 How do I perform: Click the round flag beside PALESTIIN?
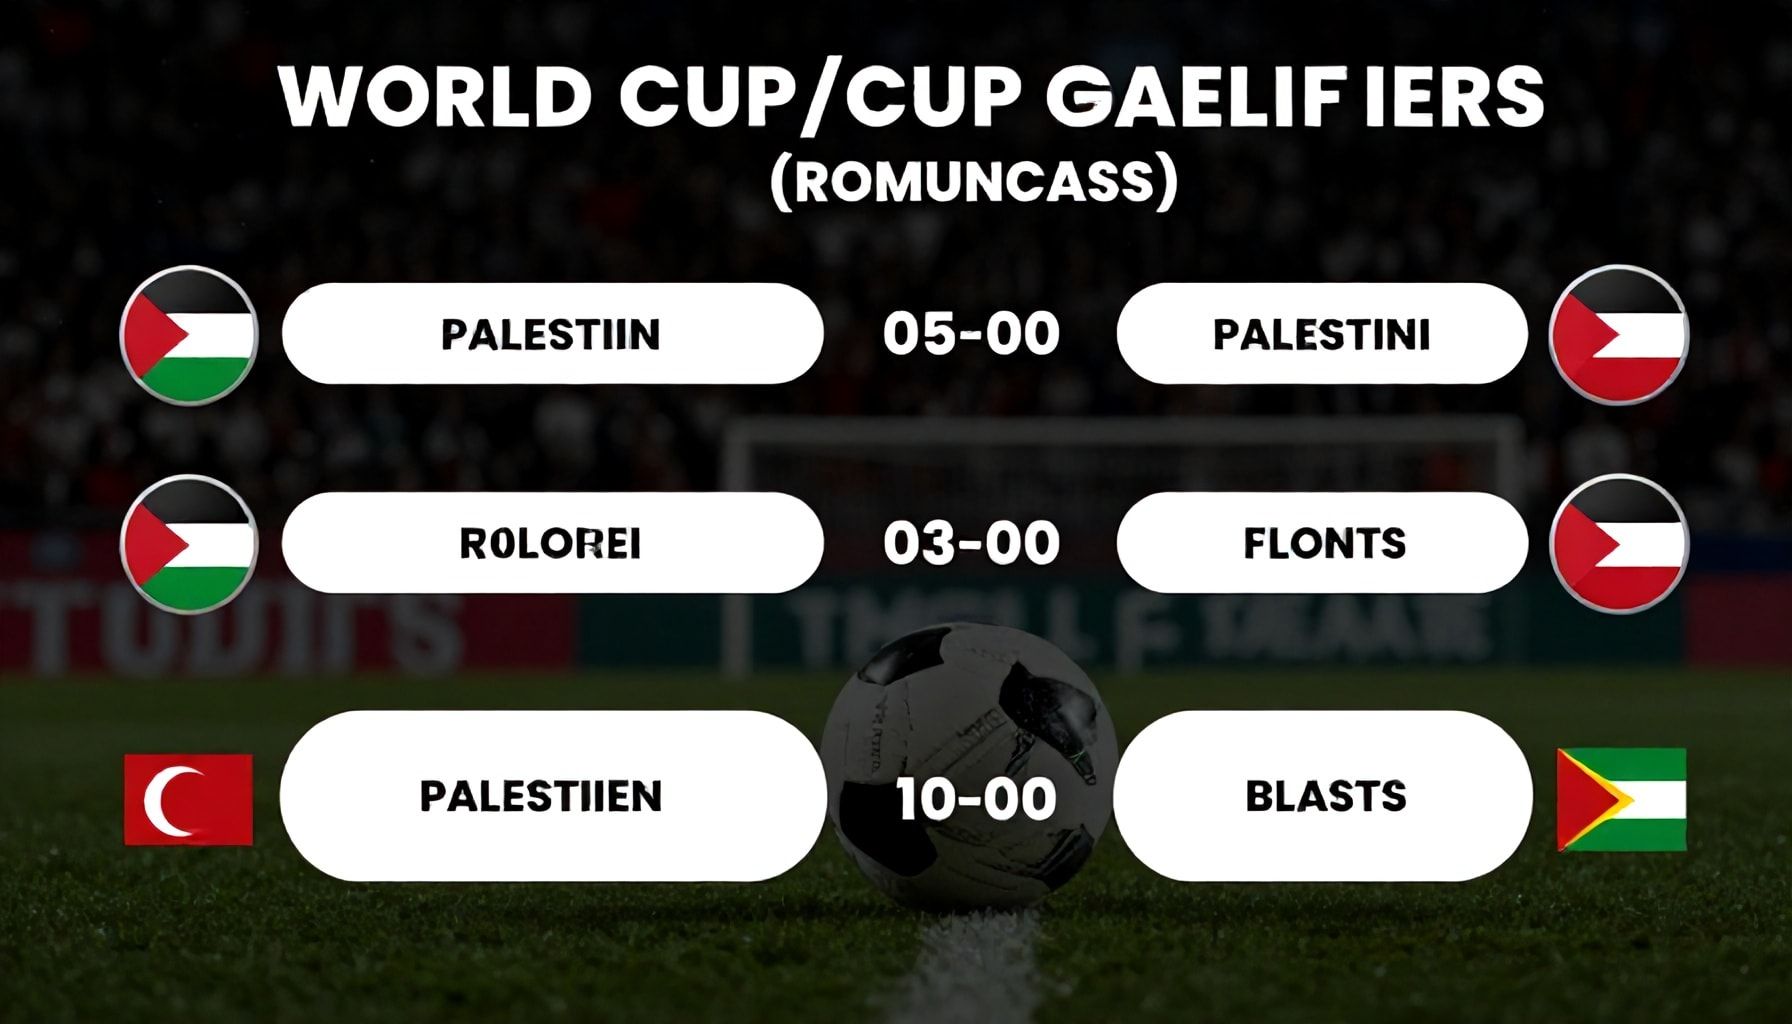pos(189,335)
